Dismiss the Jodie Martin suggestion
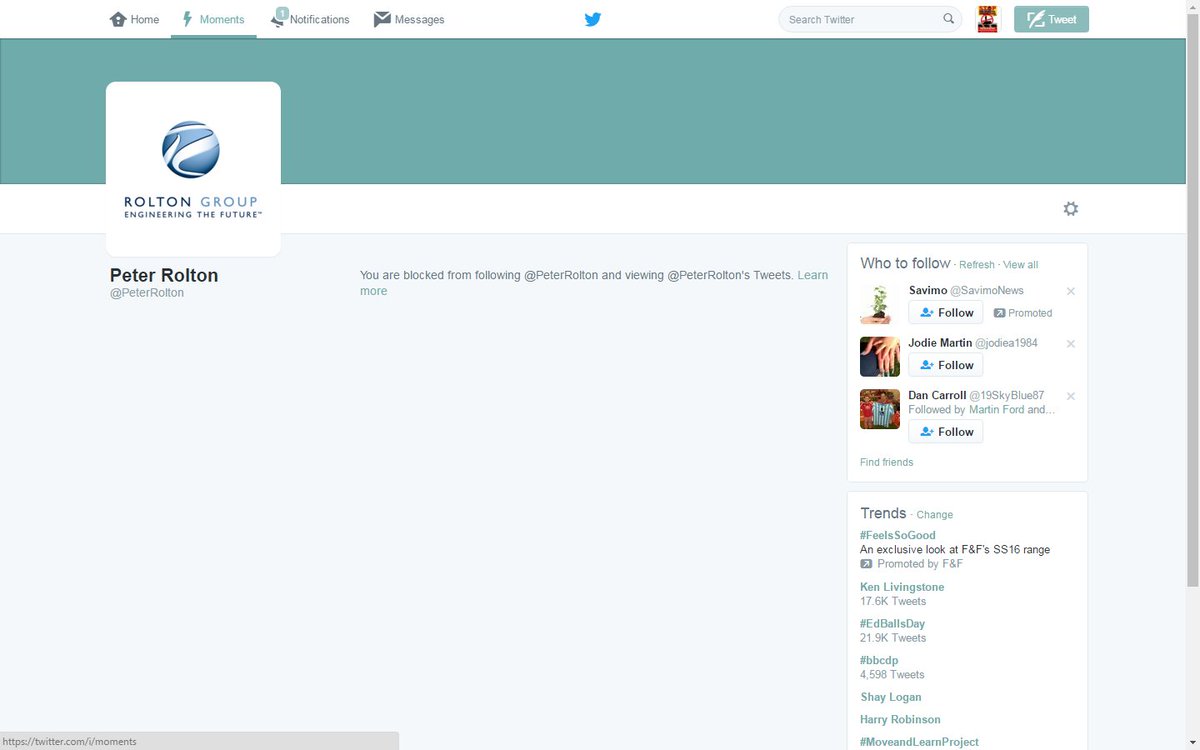Screen dimensions: 1200x750 pyautogui.click(x=1071, y=343)
